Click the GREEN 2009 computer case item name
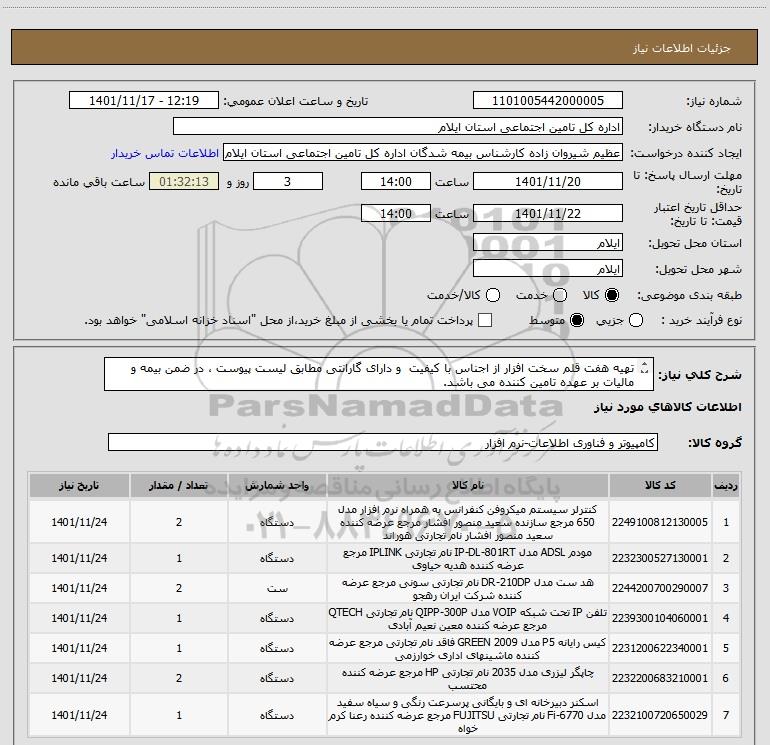Screen dimensions: 770x745 pyautogui.click(x=468, y=648)
